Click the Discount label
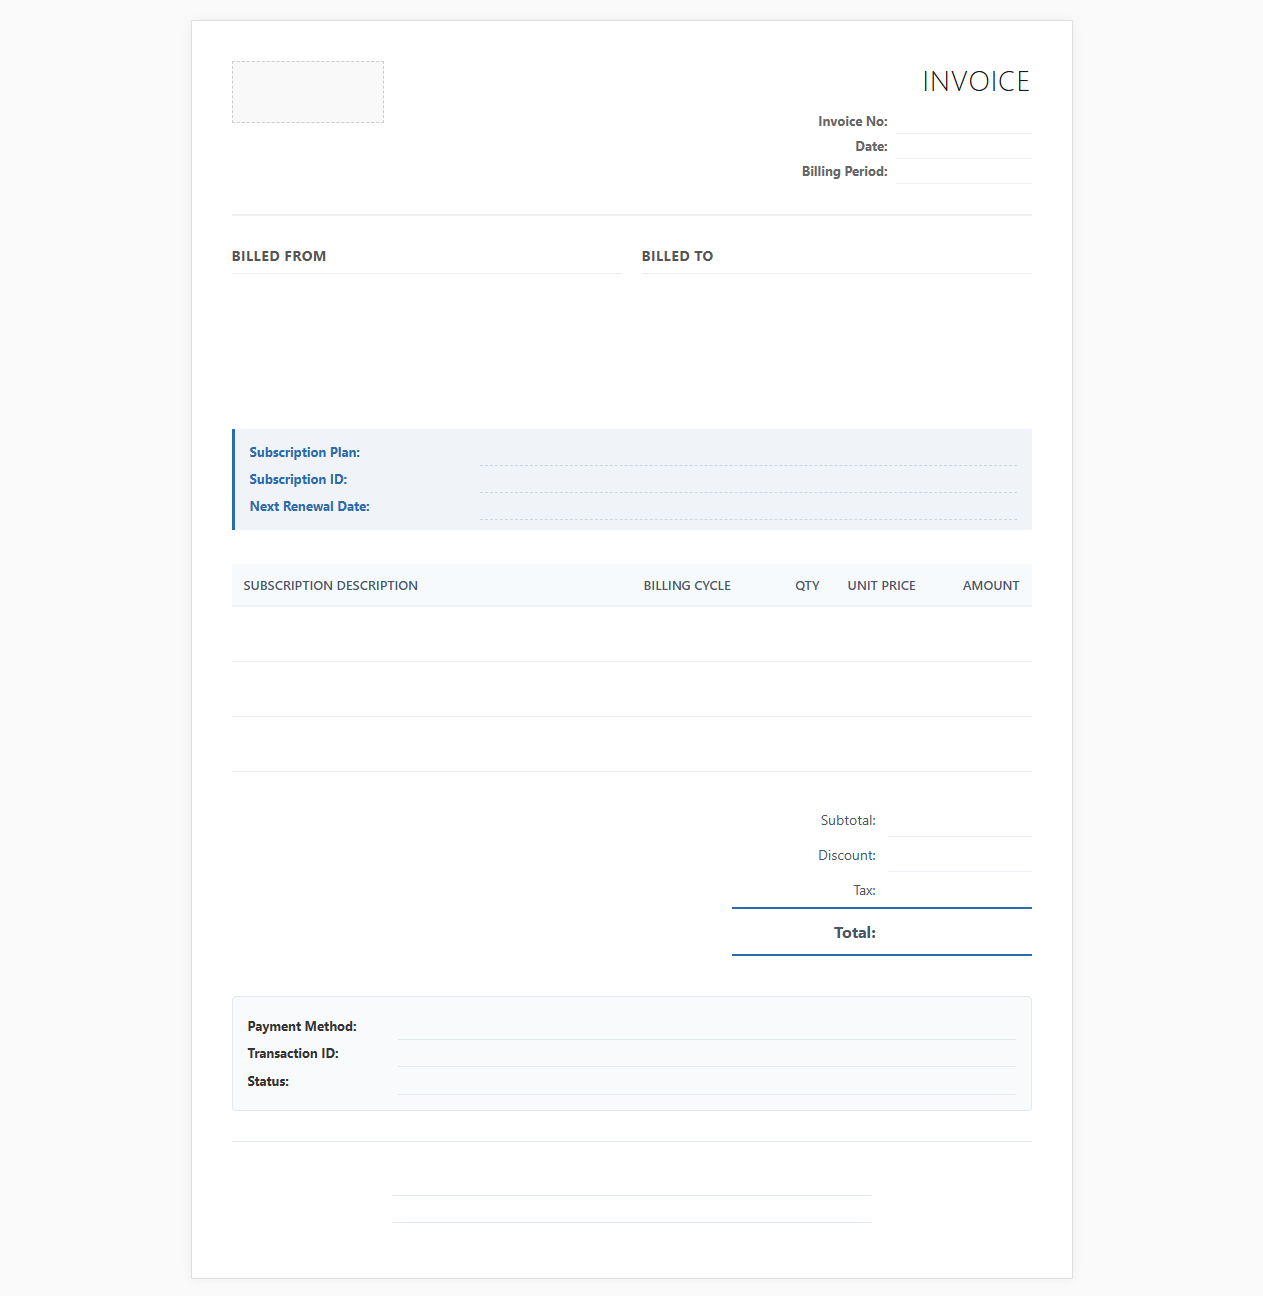Image resolution: width=1263 pixels, height=1296 pixels. tap(847, 855)
